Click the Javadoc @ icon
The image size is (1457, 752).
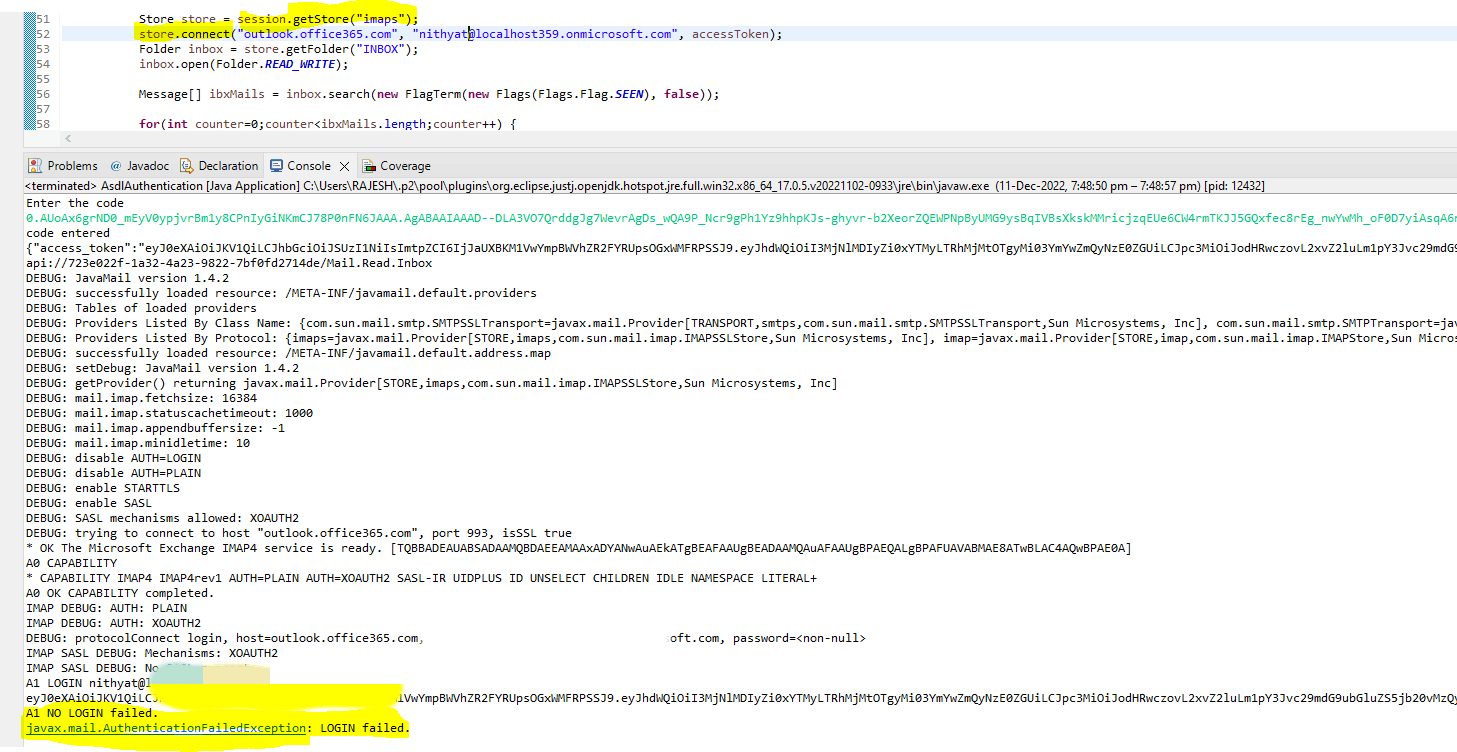(x=115, y=166)
